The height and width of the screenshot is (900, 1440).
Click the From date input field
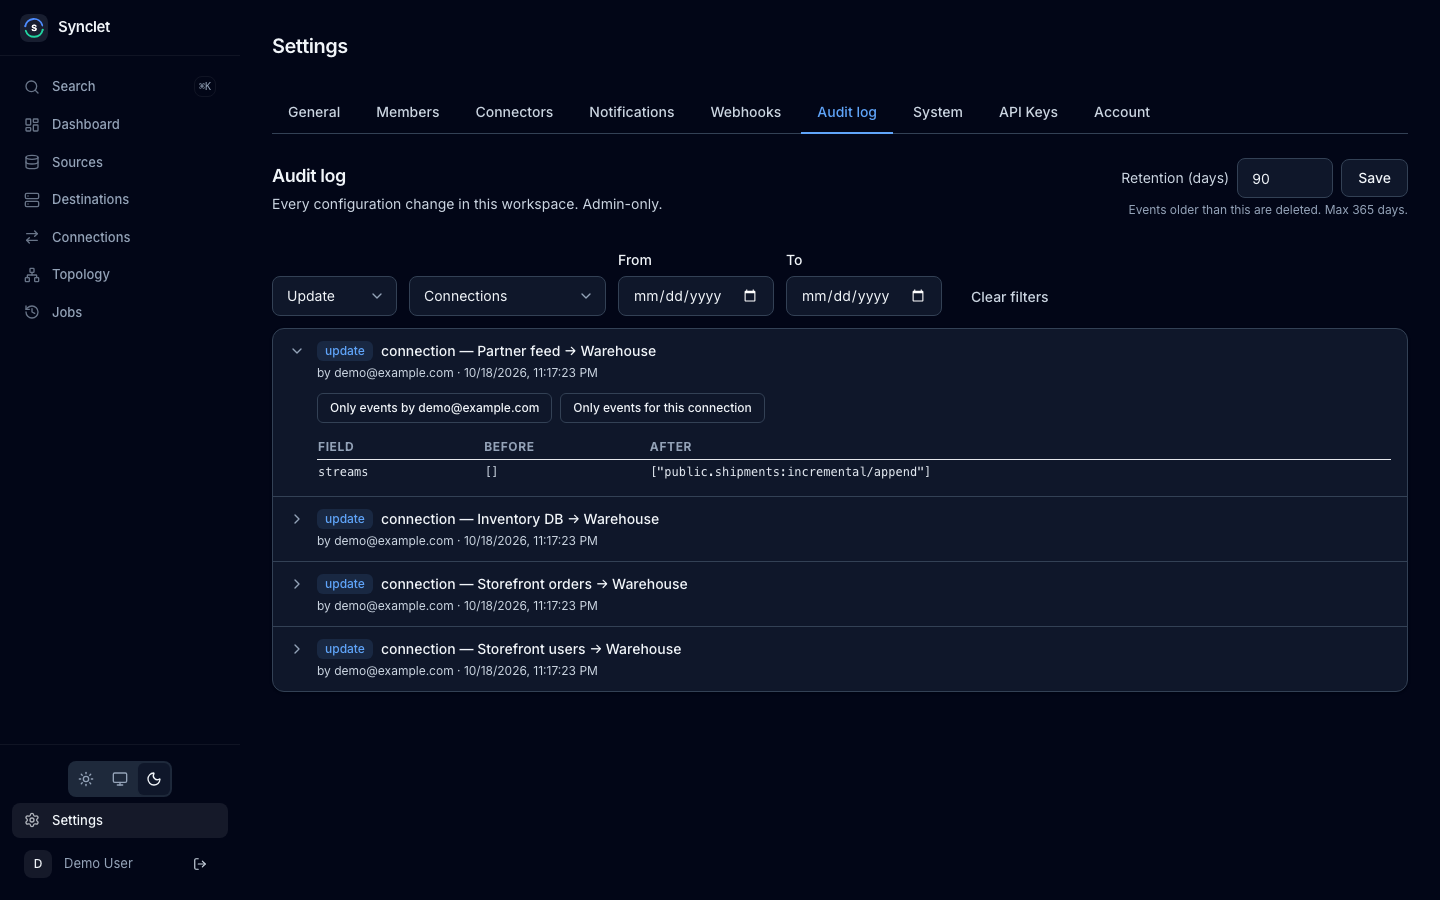[x=696, y=296]
